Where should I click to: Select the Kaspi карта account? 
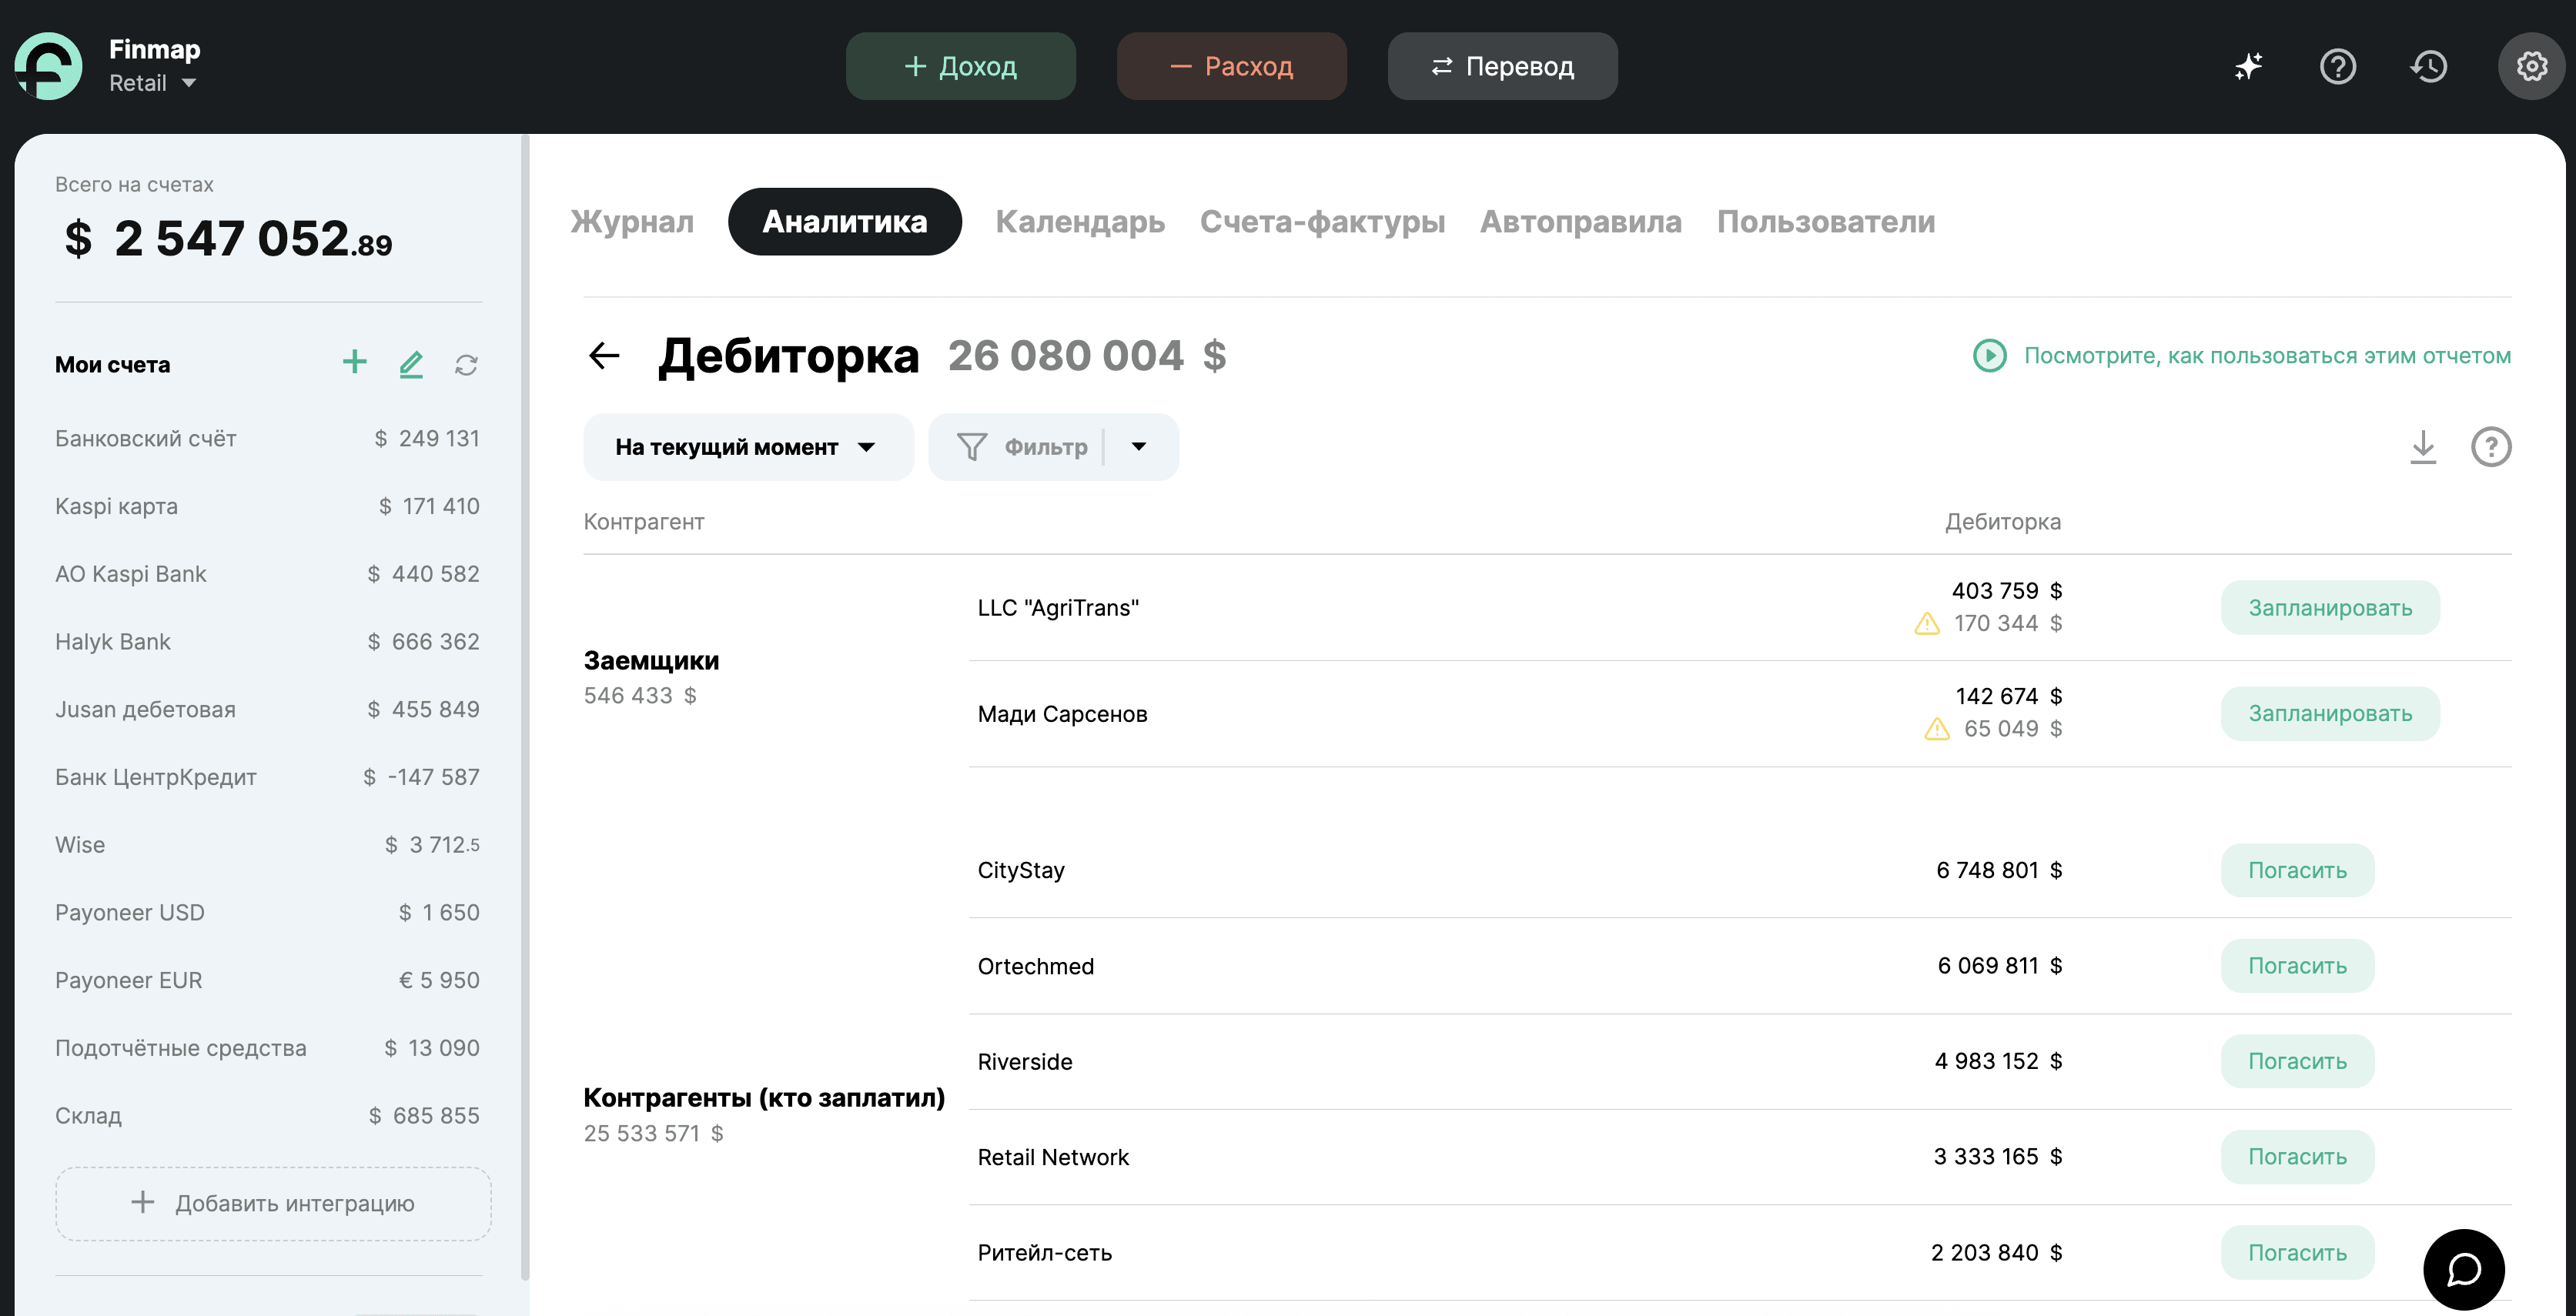[x=268, y=506]
